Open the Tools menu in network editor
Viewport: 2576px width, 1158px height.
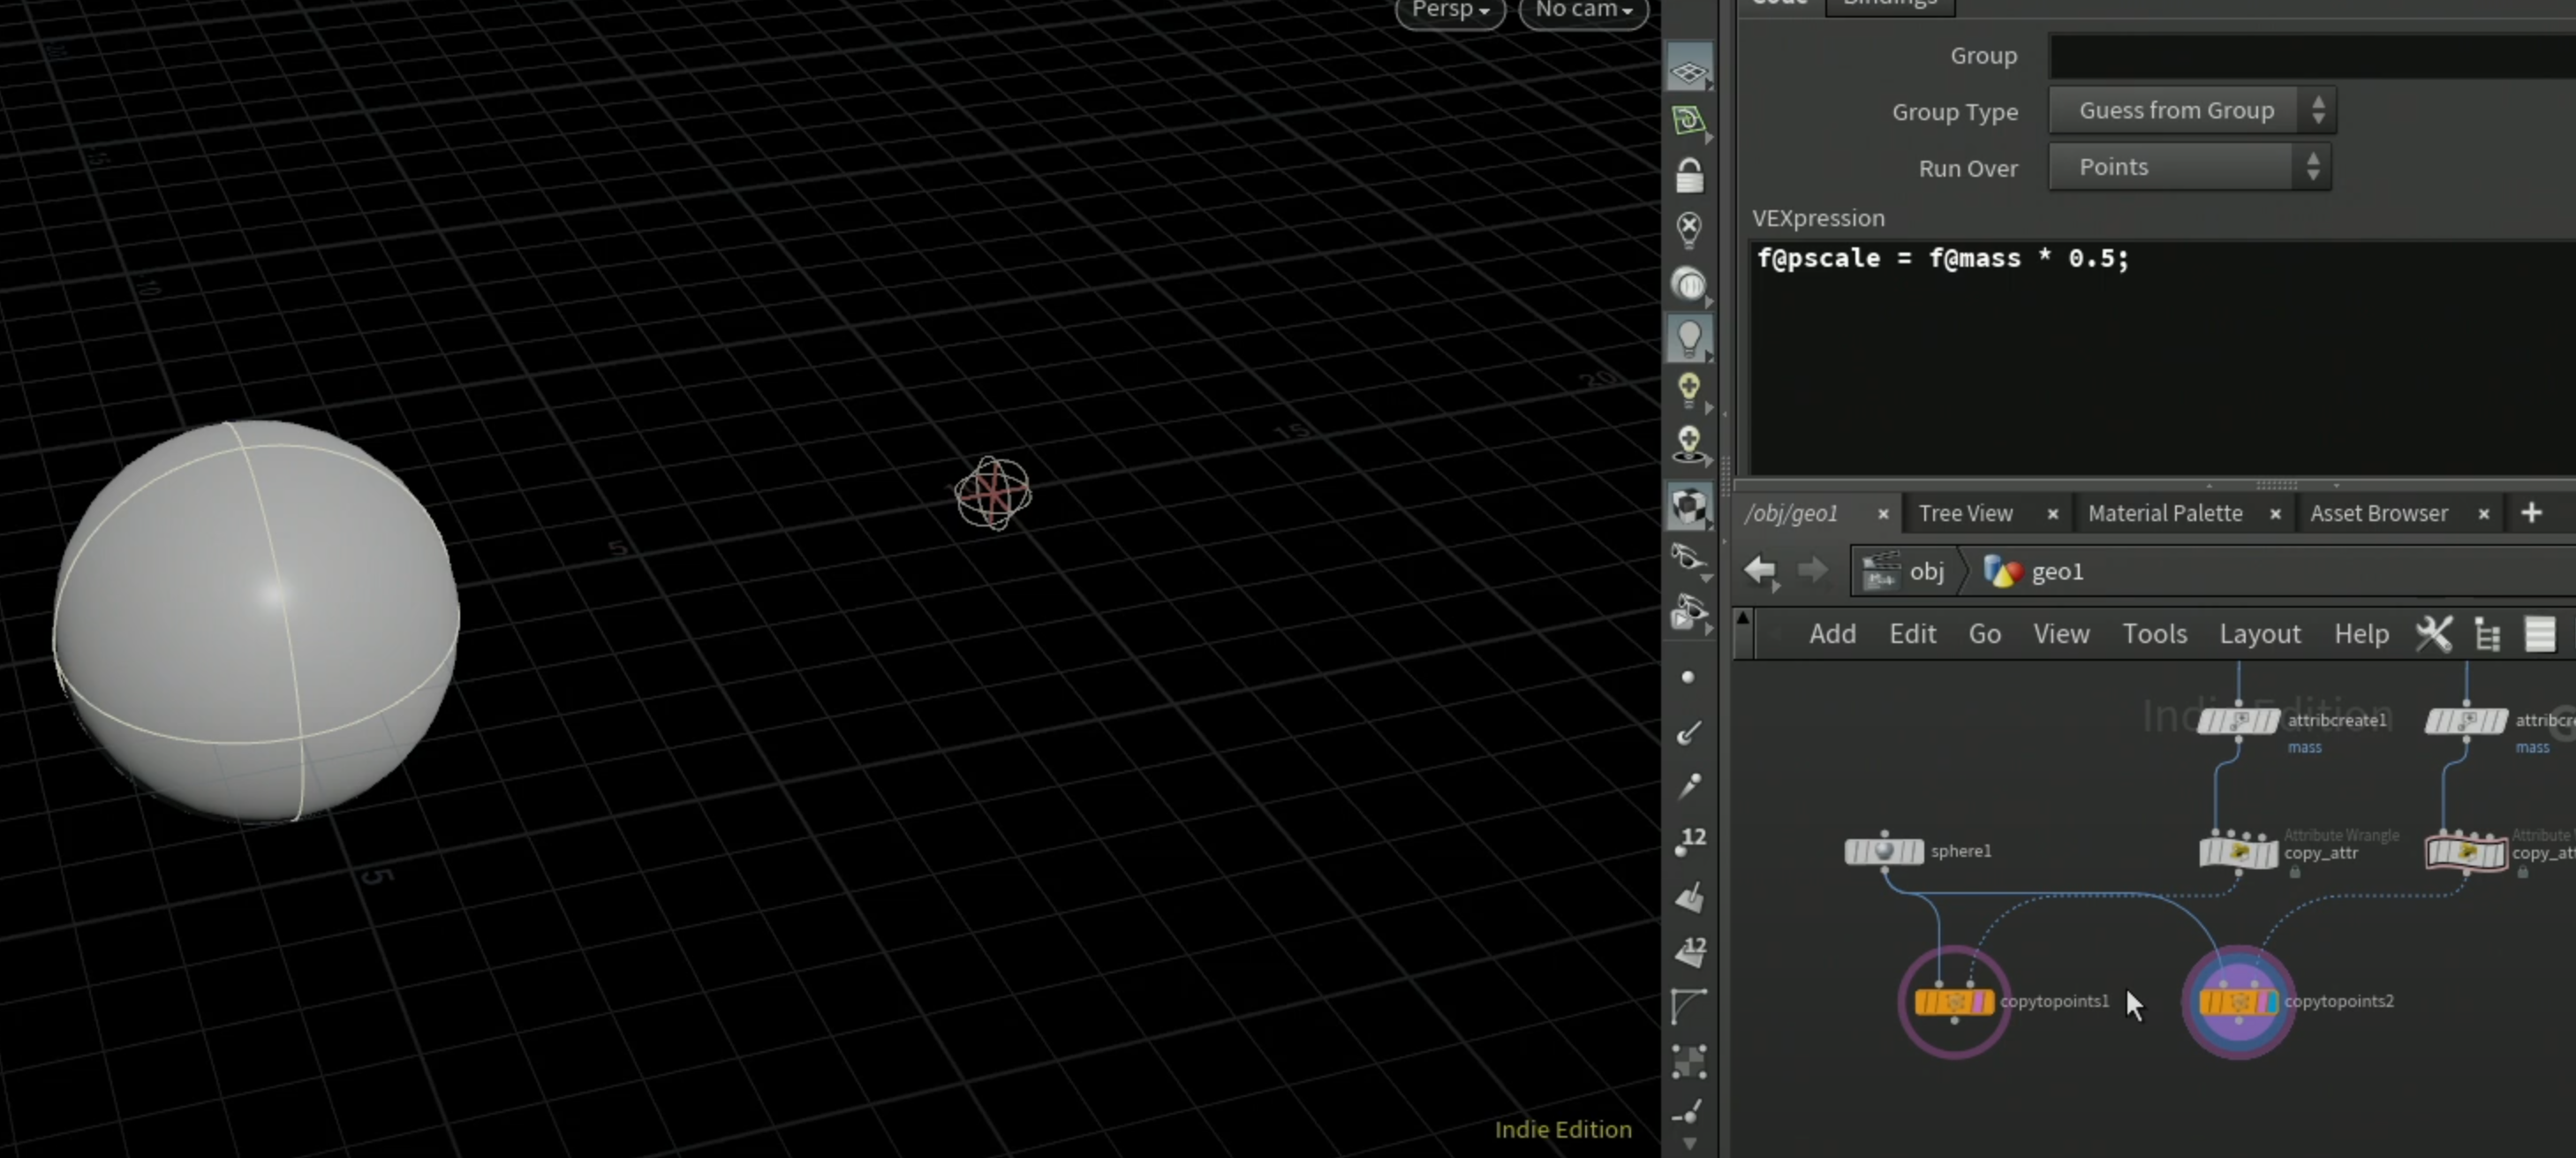(2155, 633)
